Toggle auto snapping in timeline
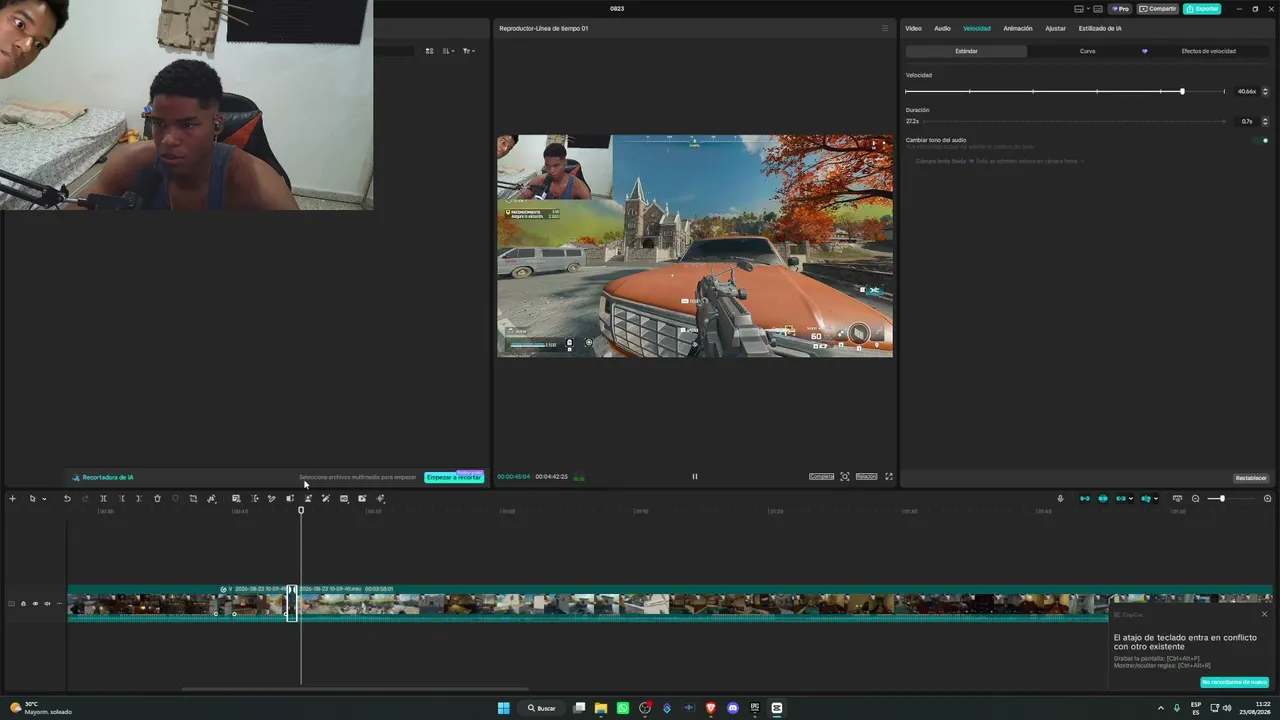This screenshot has height=720, width=1280. click(x=1103, y=498)
